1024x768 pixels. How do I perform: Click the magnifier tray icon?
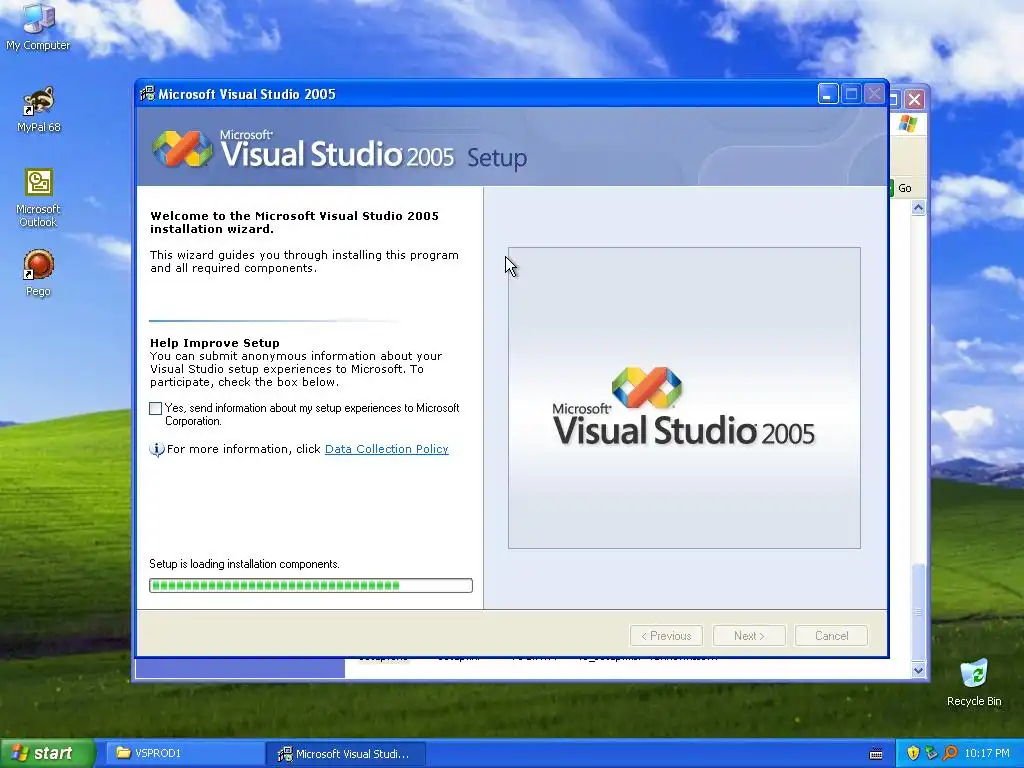coord(950,753)
